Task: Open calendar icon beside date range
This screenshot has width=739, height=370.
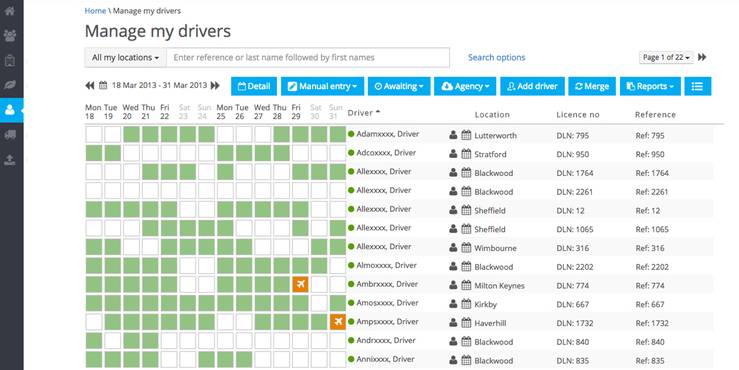Action: (103, 85)
